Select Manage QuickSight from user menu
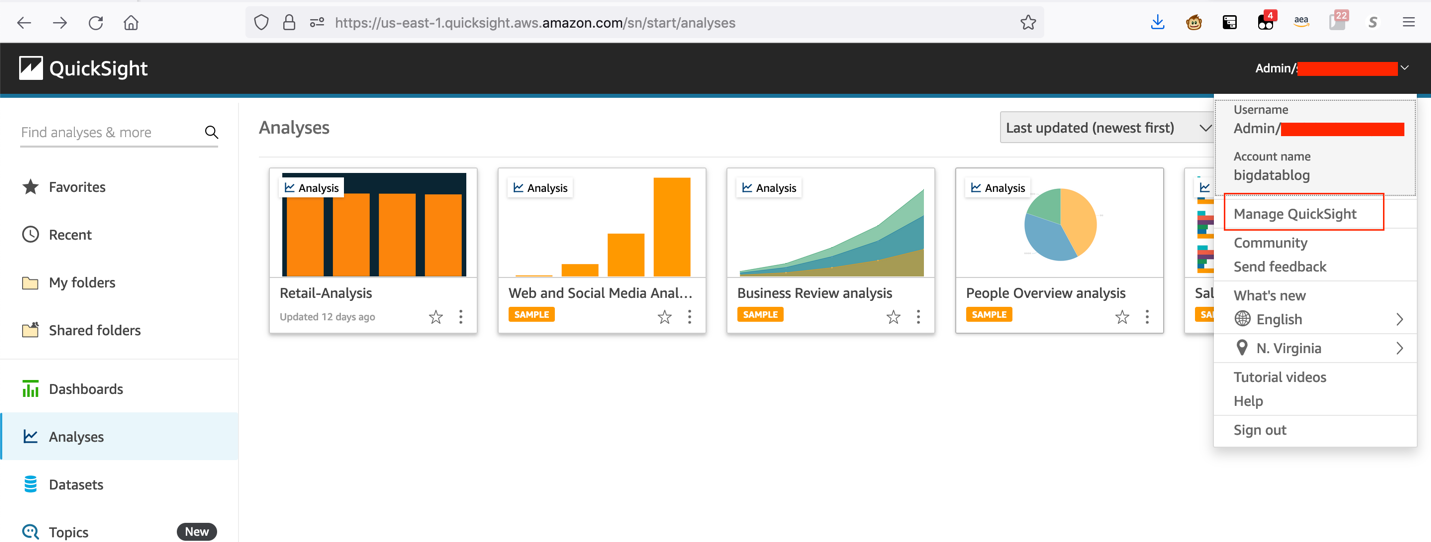1431x542 pixels. coord(1295,214)
